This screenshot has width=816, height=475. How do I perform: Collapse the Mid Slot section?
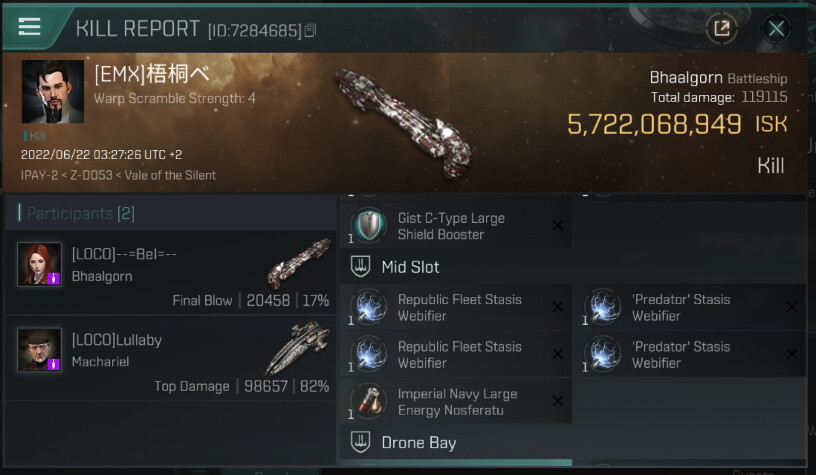360,267
